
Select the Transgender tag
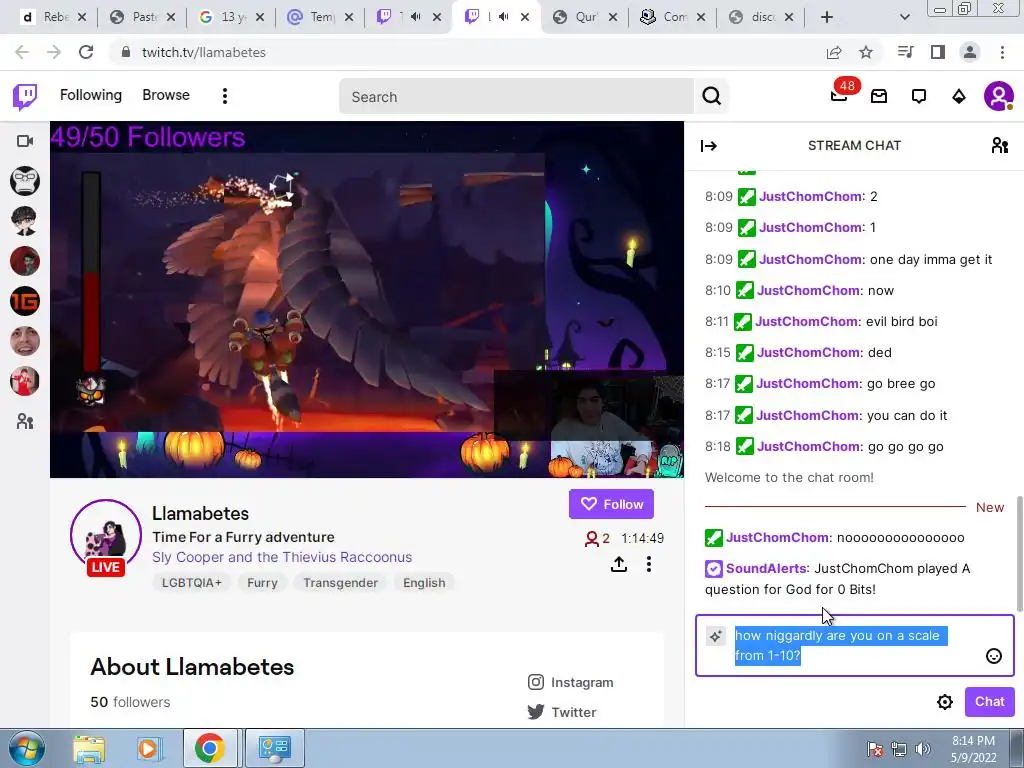point(340,583)
